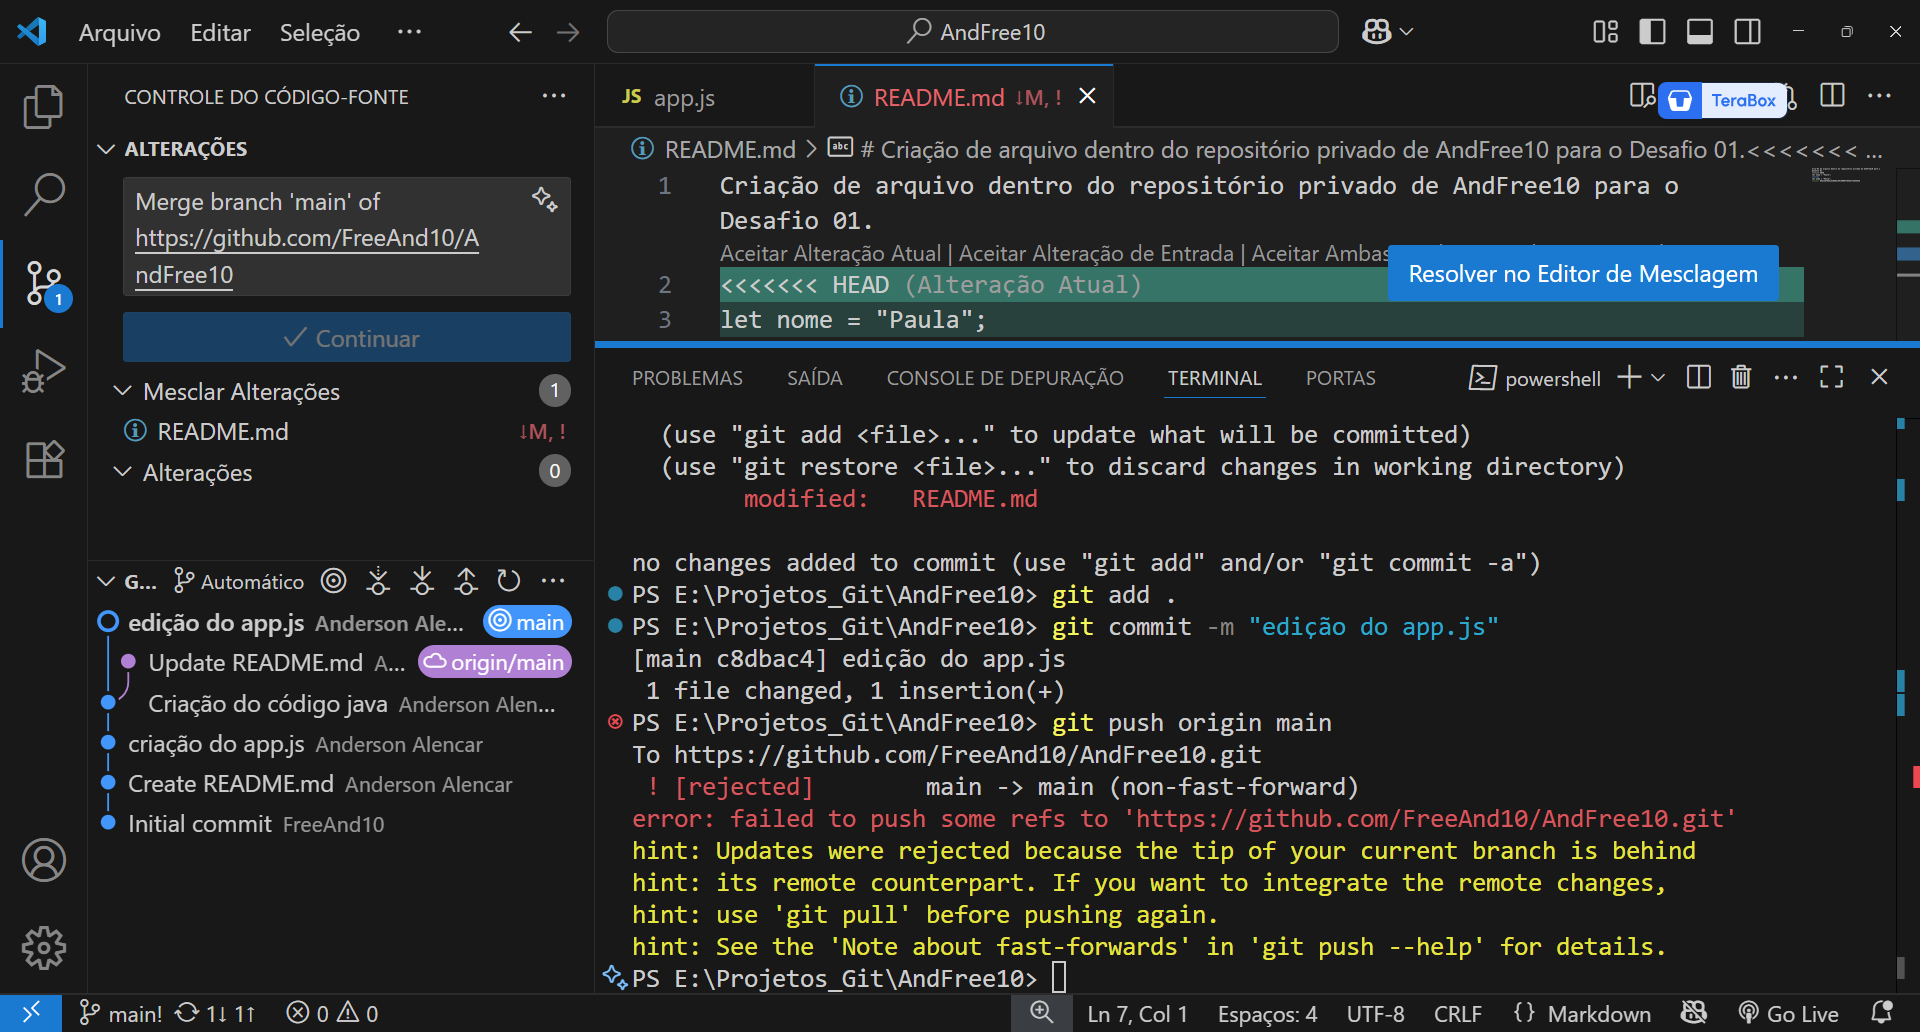1920x1032 pixels.
Task: Open the Accounts menu icon
Action: coord(44,860)
